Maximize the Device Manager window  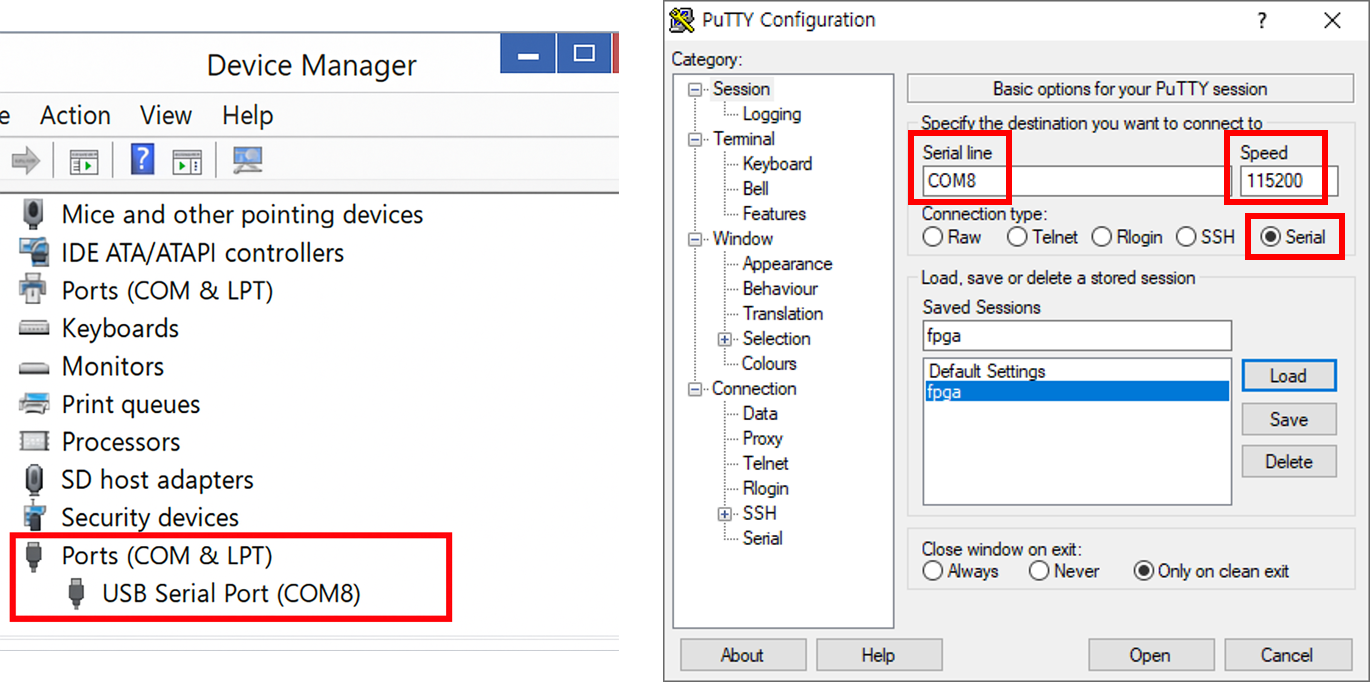click(584, 53)
